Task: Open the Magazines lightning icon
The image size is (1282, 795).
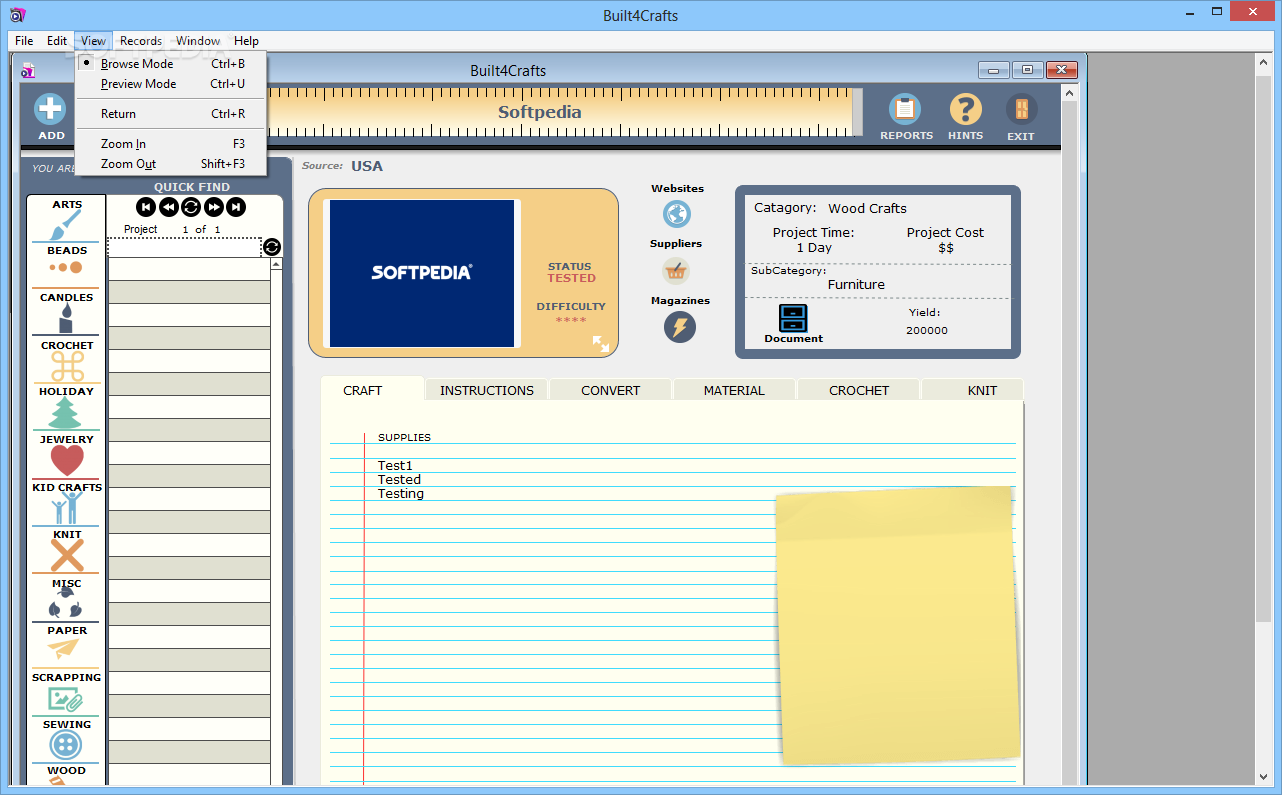Action: [x=680, y=327]
